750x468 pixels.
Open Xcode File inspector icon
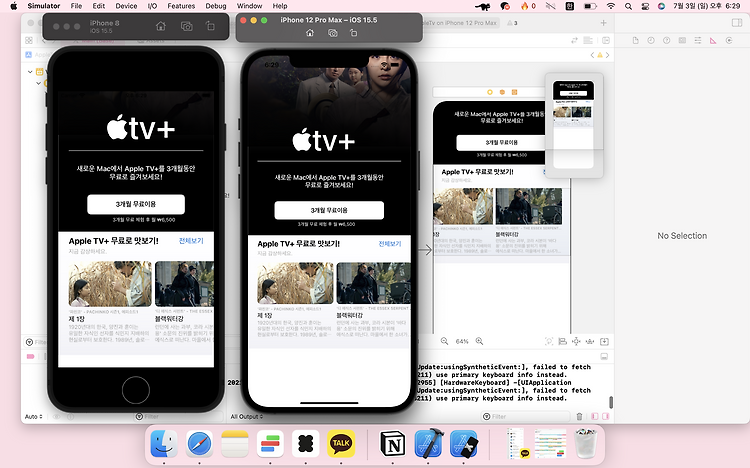pos(635,41)
